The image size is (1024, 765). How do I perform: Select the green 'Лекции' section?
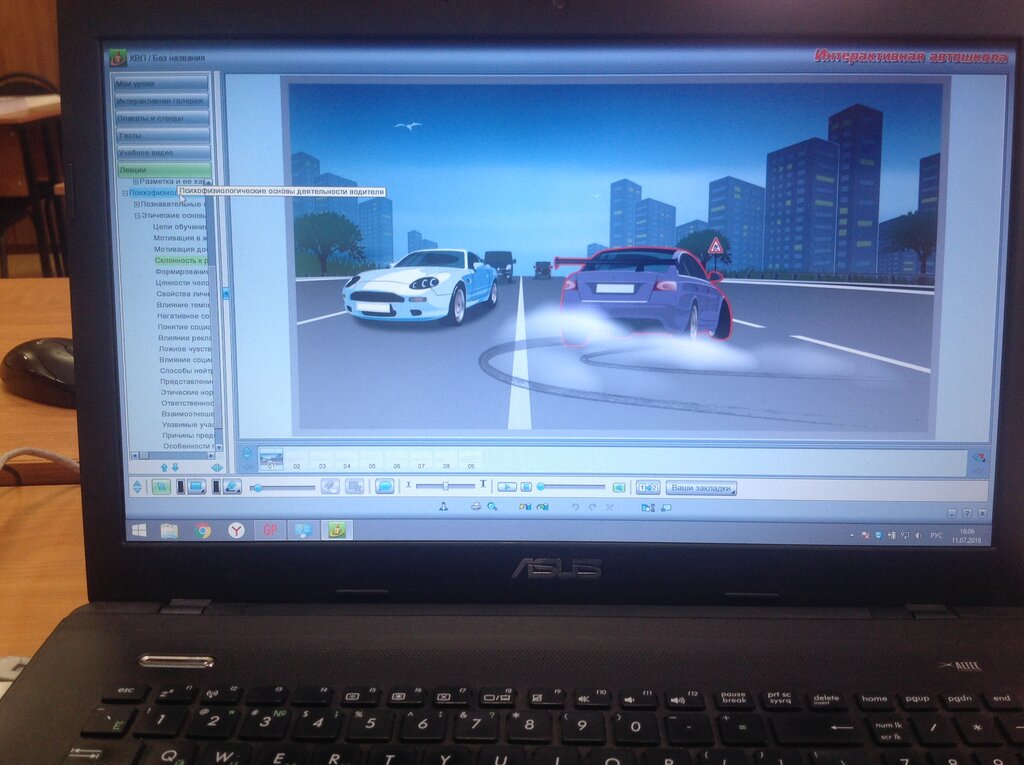(x=165, y=170)
